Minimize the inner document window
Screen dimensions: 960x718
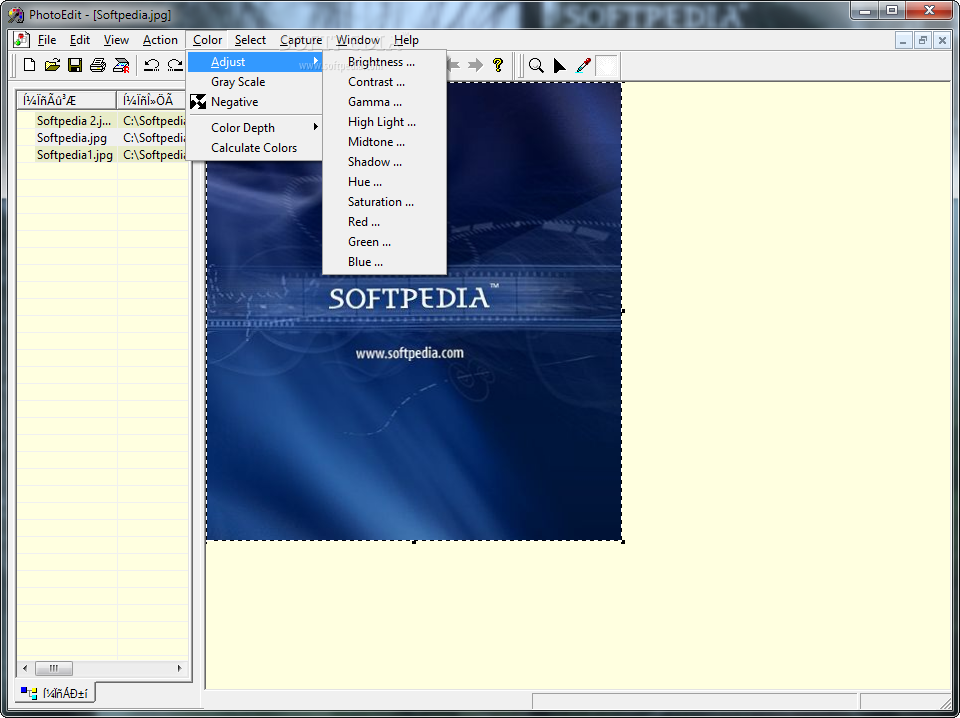tap(903, 40)
